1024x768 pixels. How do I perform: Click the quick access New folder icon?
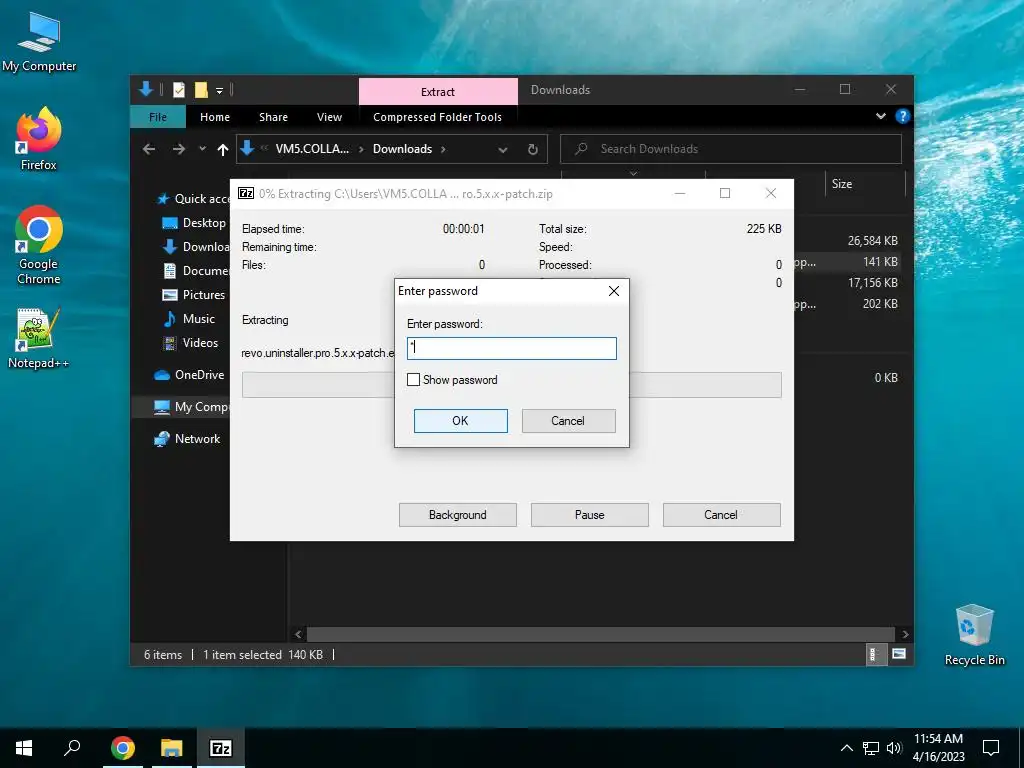(201, 90)
